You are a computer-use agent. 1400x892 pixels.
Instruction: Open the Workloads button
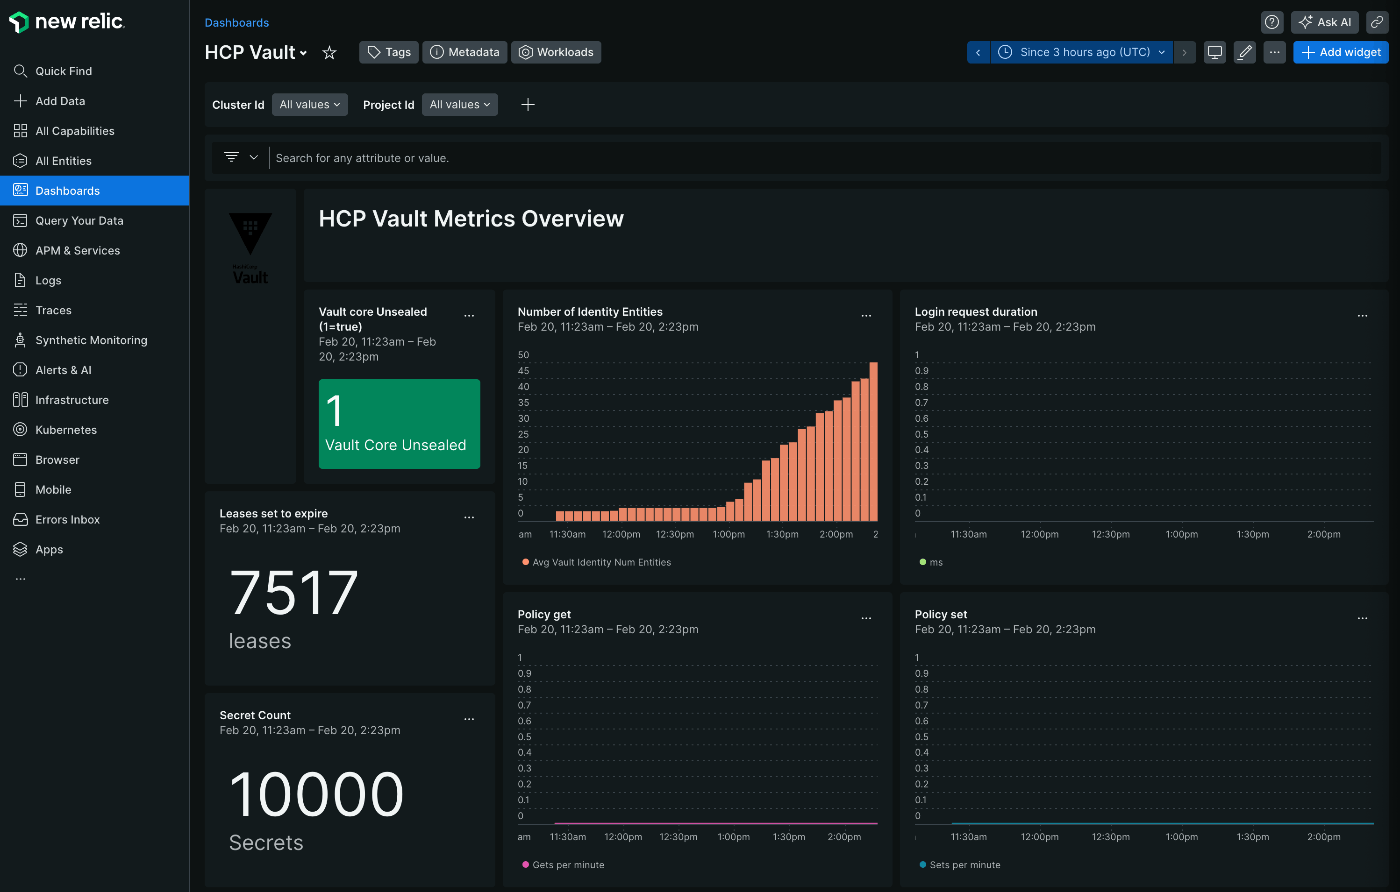pos(556,52)
